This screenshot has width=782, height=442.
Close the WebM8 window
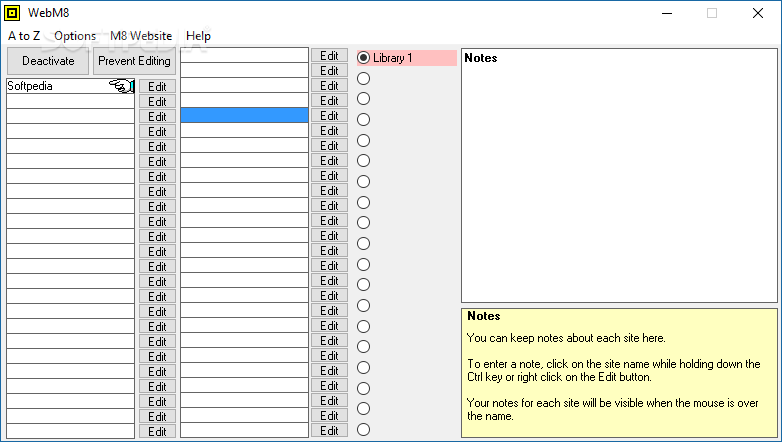click(758, 13)
